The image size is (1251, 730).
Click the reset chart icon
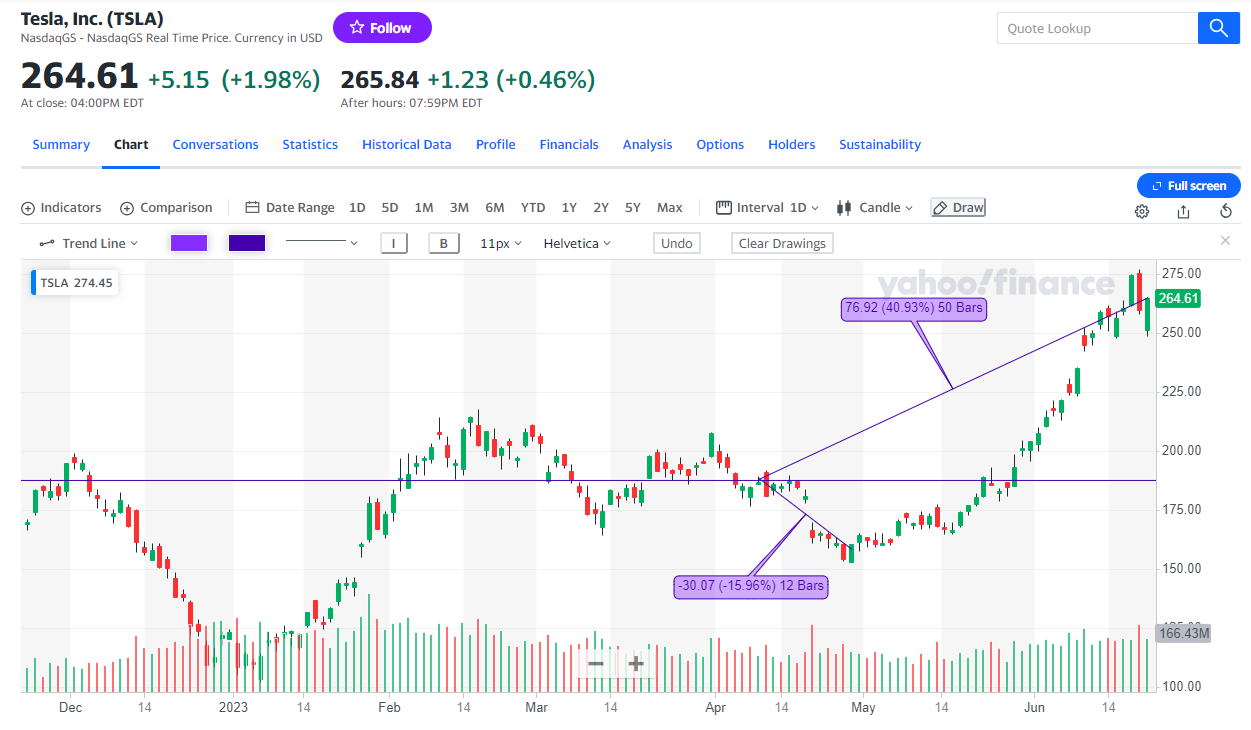tap(1226, 211)
